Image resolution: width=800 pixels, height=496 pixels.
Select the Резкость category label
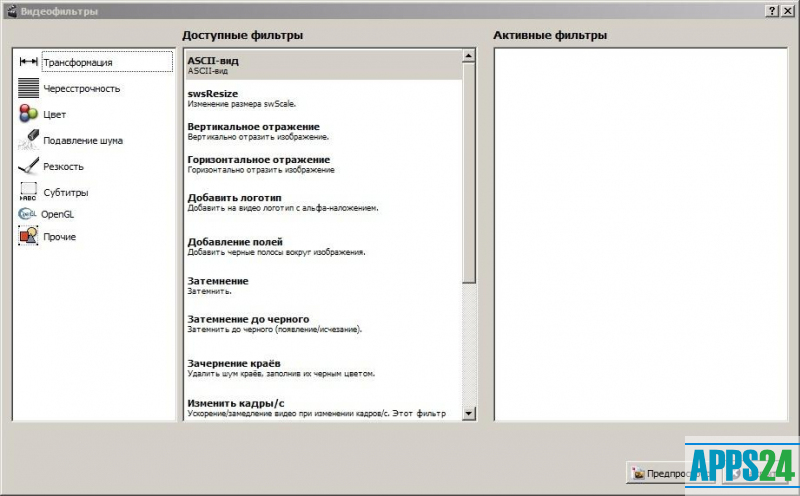click(x=63, y=166)
